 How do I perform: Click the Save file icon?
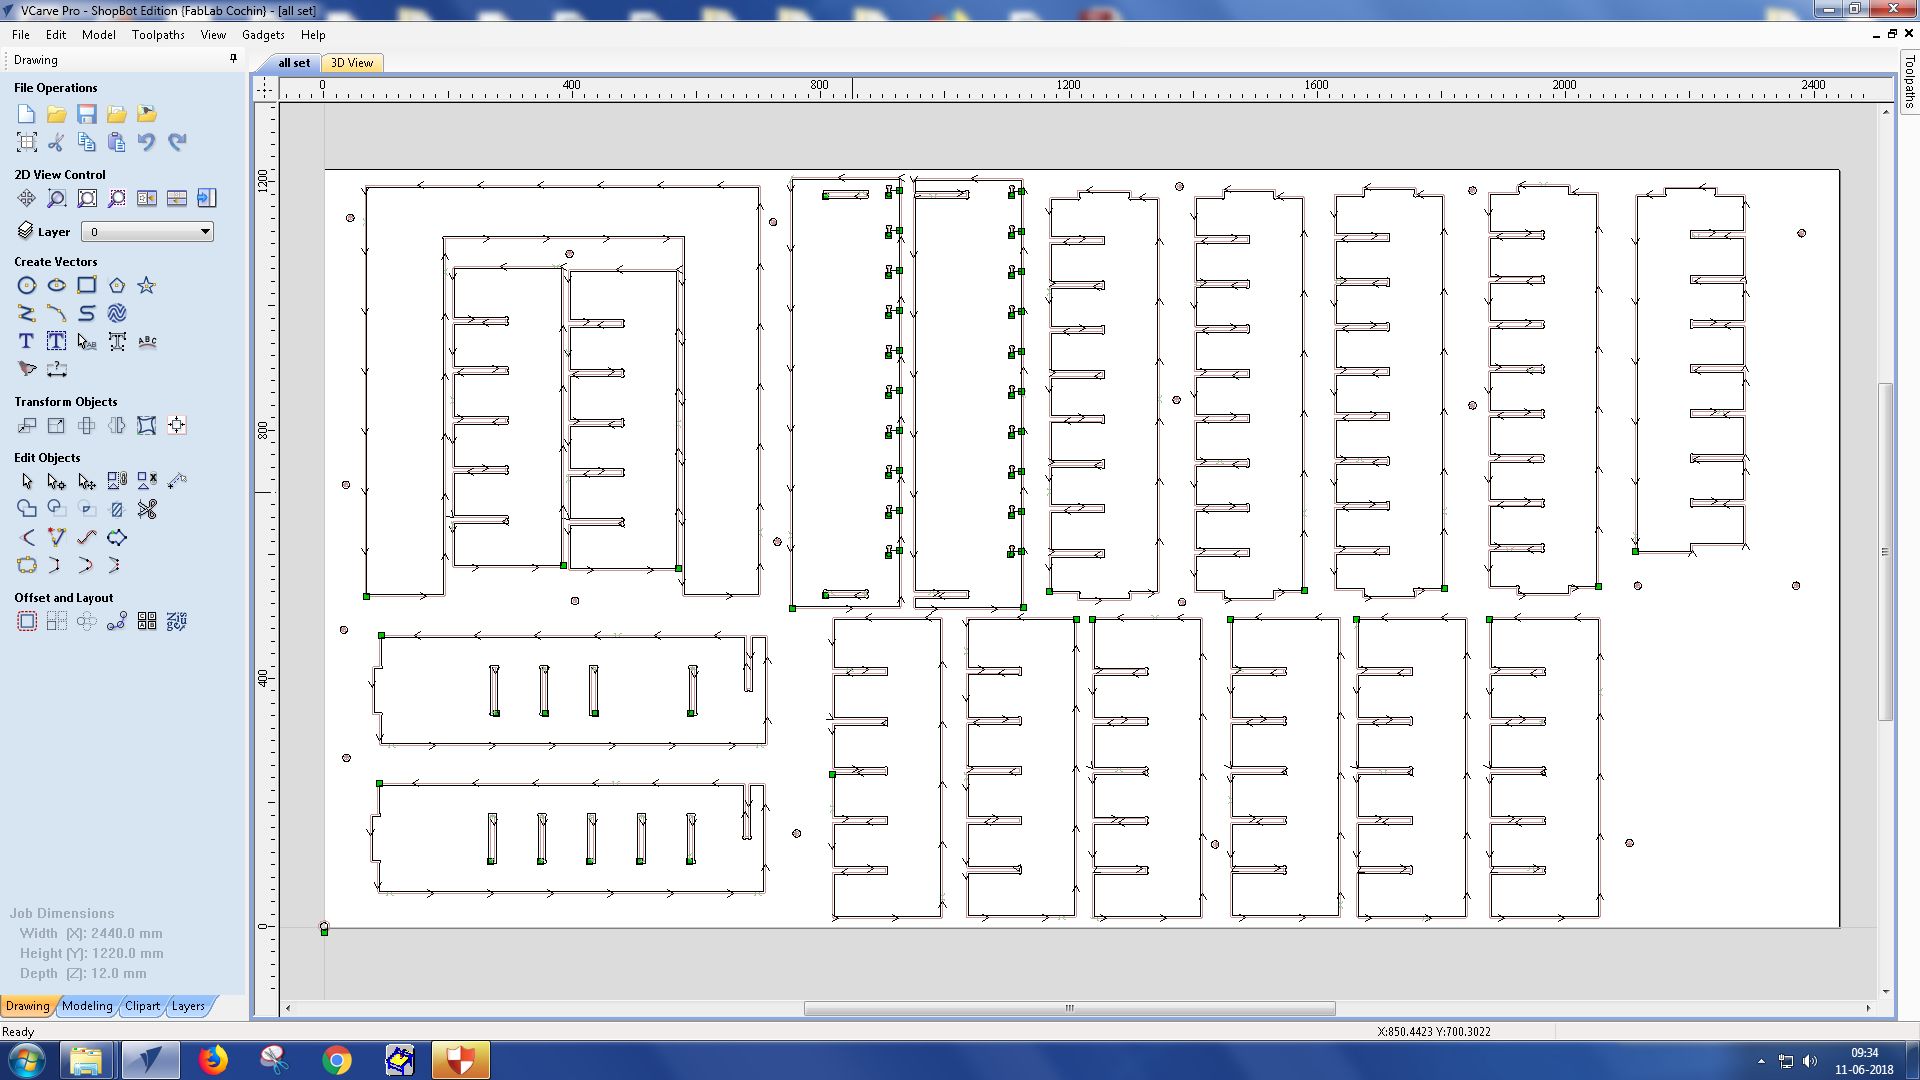click(x=87, y=114)
